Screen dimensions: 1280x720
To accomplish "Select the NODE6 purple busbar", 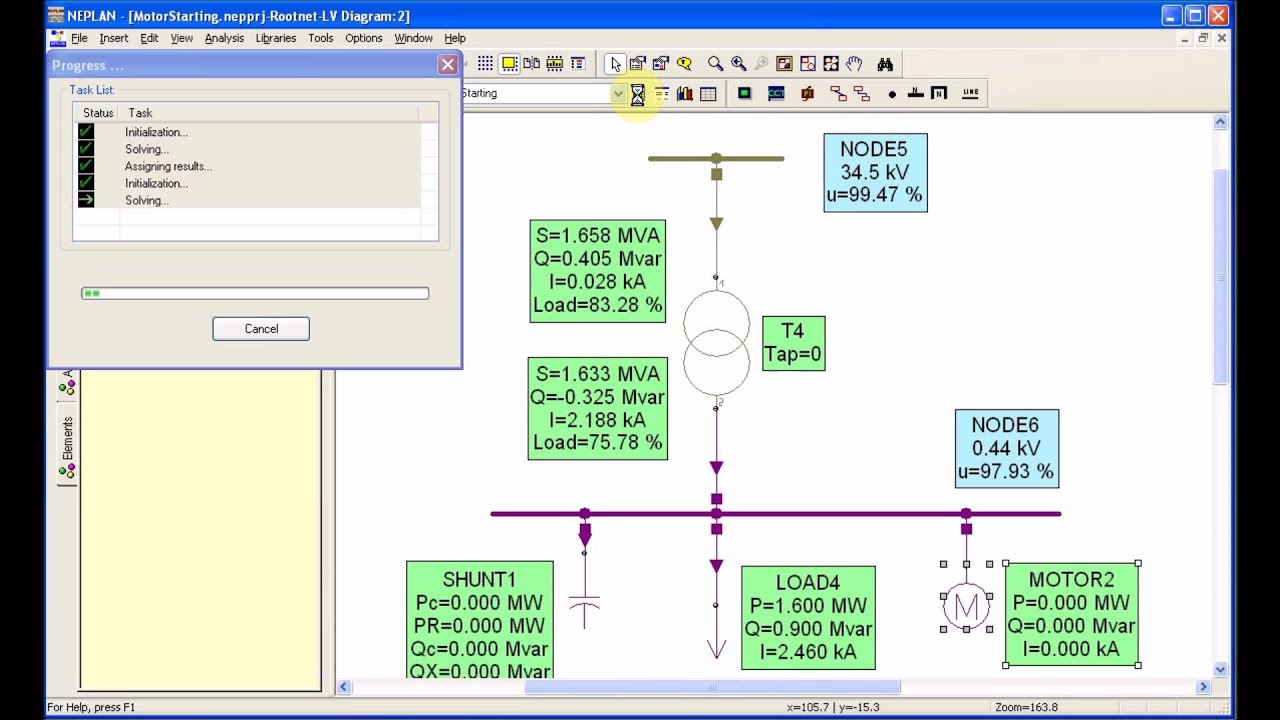I will pos(775,514).
